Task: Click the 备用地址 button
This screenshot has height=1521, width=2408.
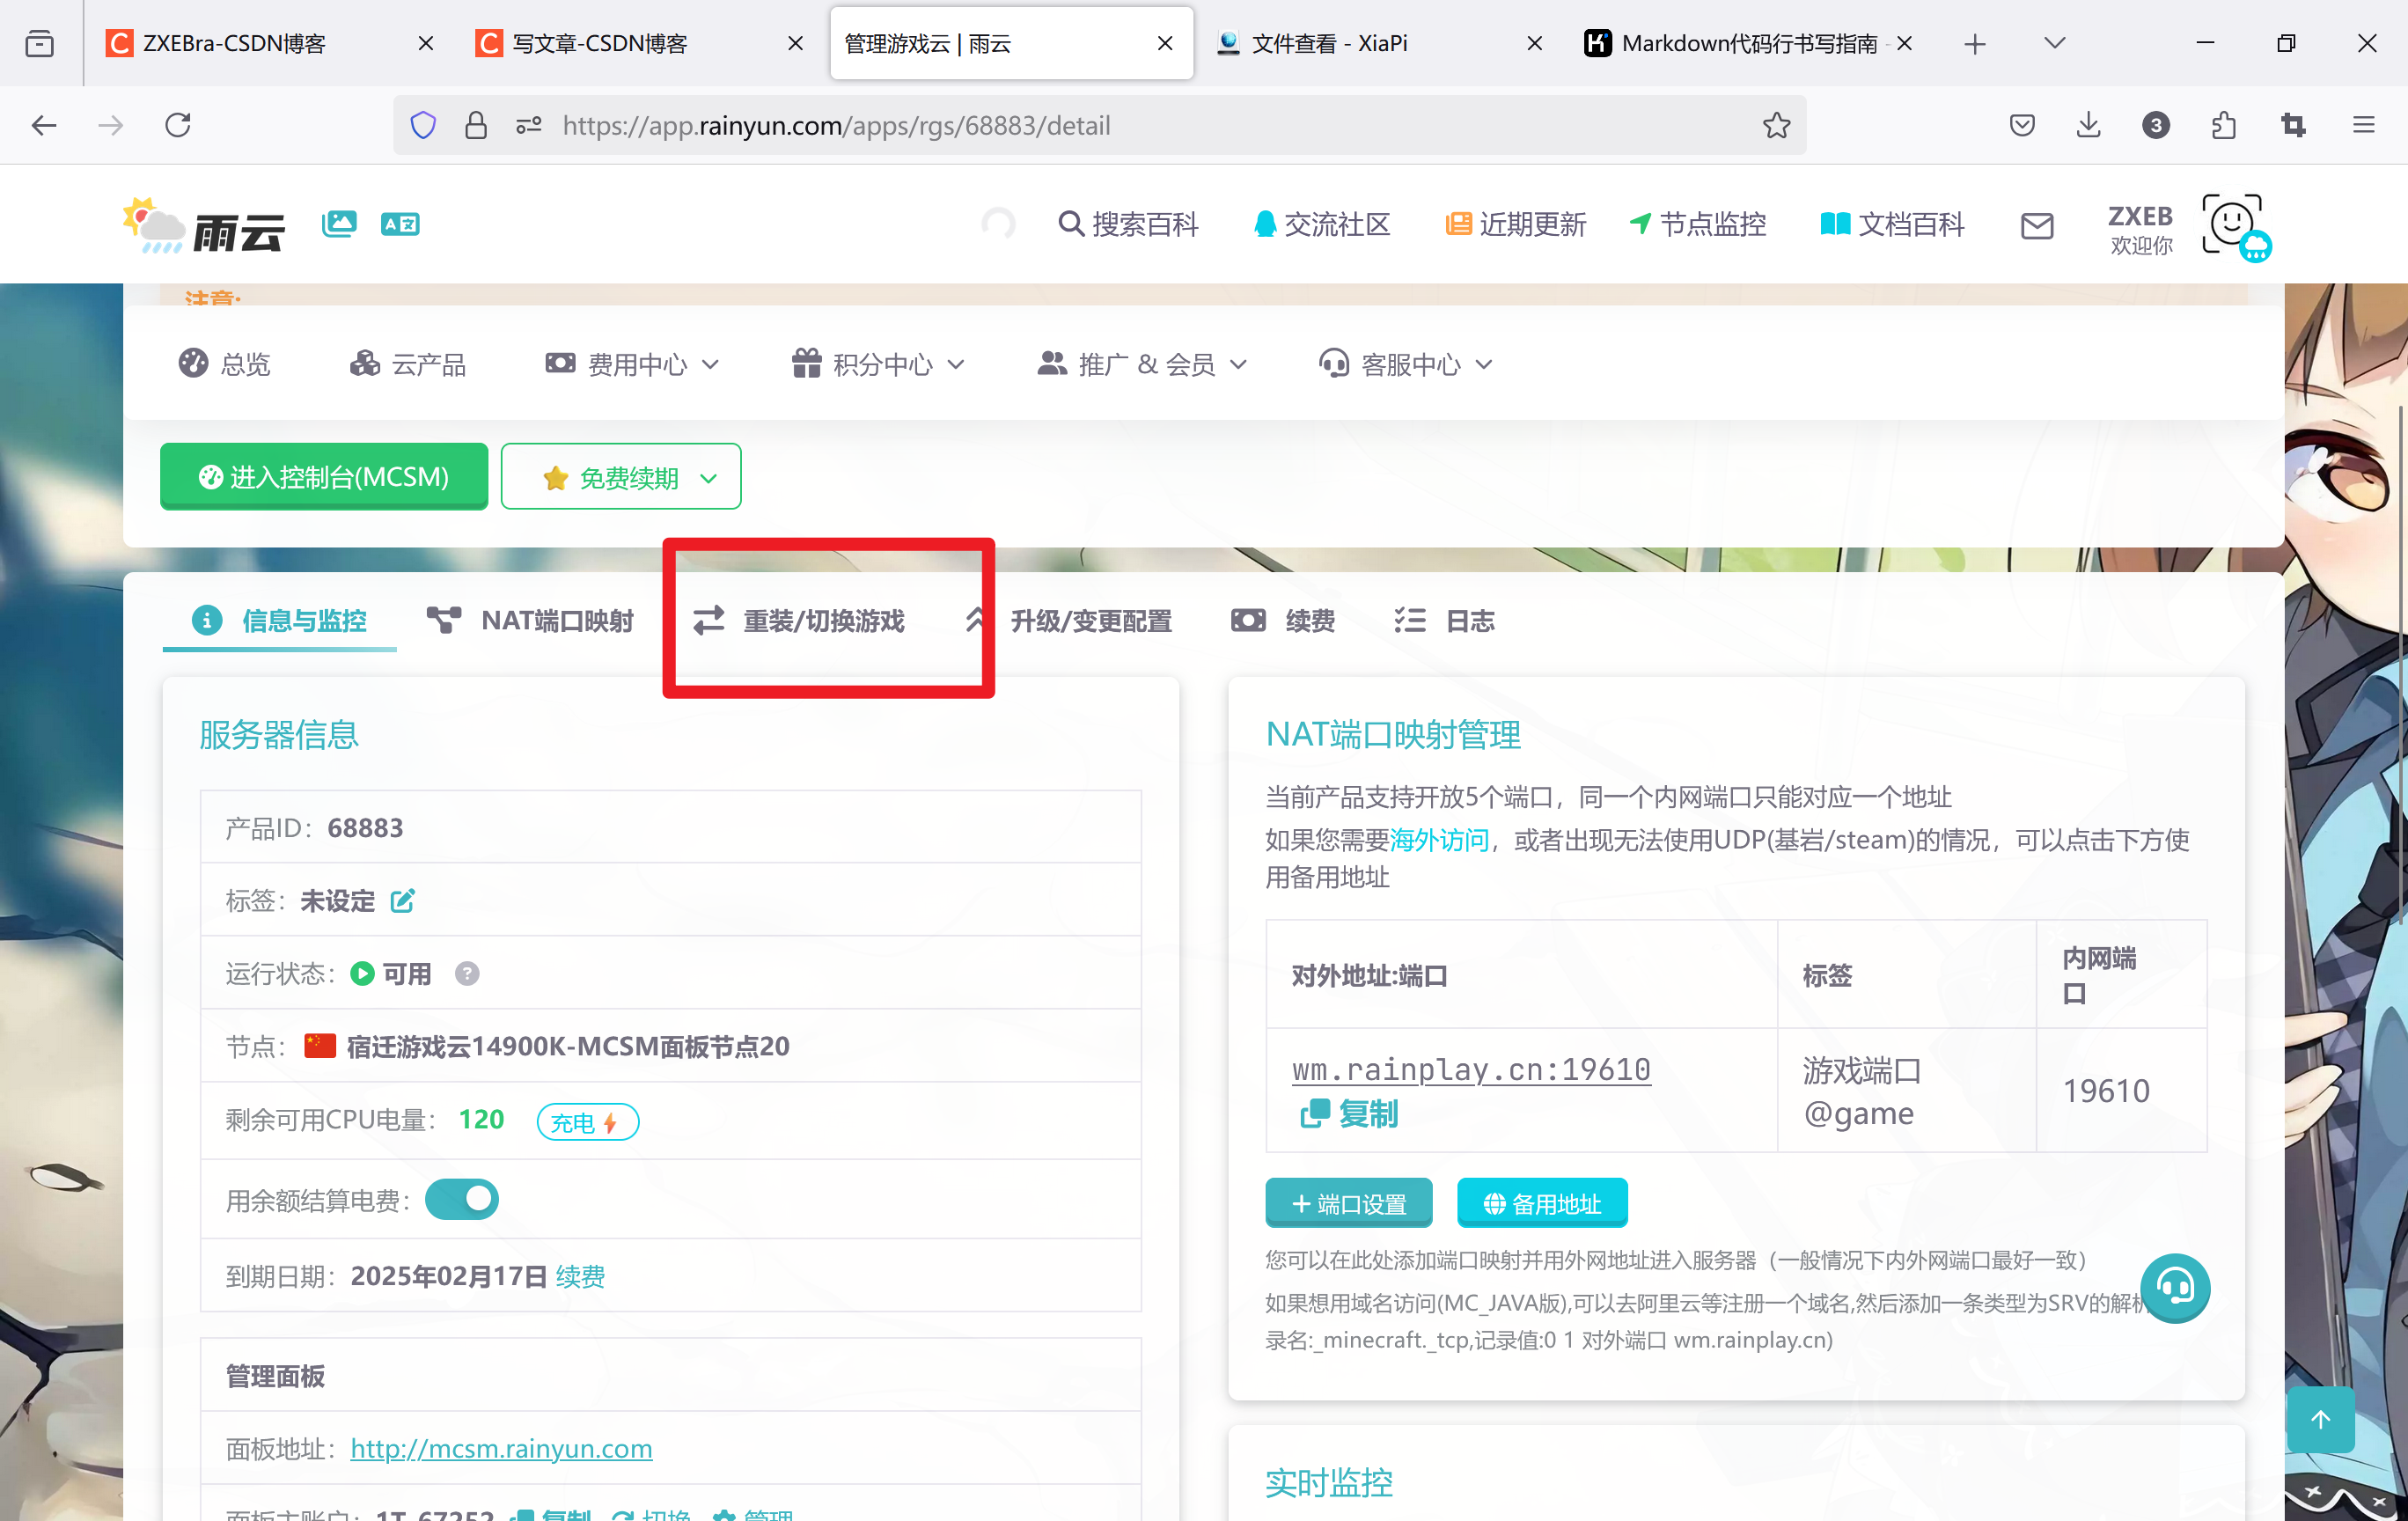Action: (x=1542, y=1203)
